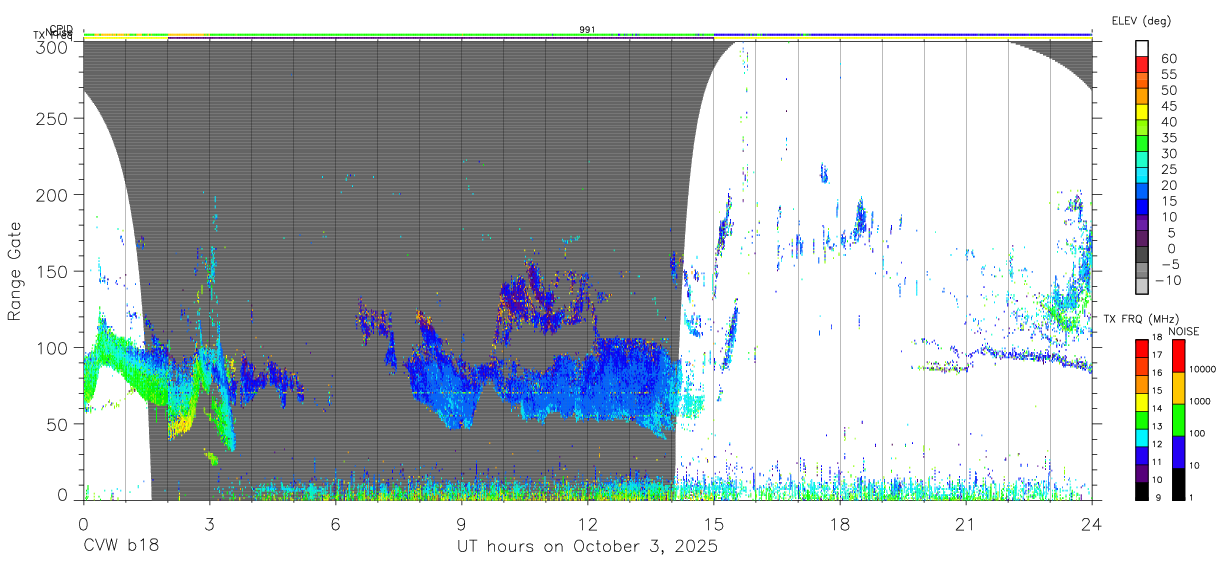Click the "−10" label in ELEV legend
This screenshot has height=567, width=1228.
click(1170, 280)
